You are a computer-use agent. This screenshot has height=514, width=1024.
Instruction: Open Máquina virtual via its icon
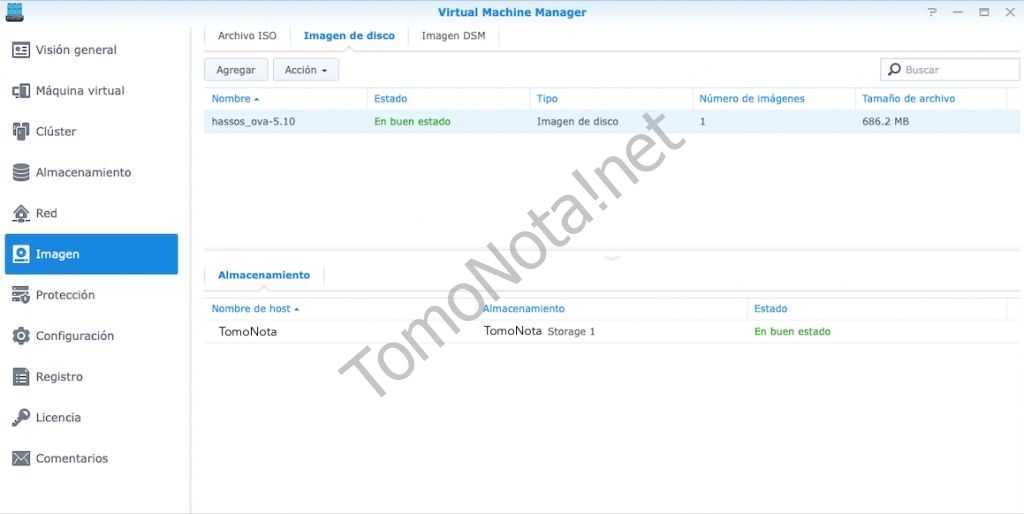[21, 91]
